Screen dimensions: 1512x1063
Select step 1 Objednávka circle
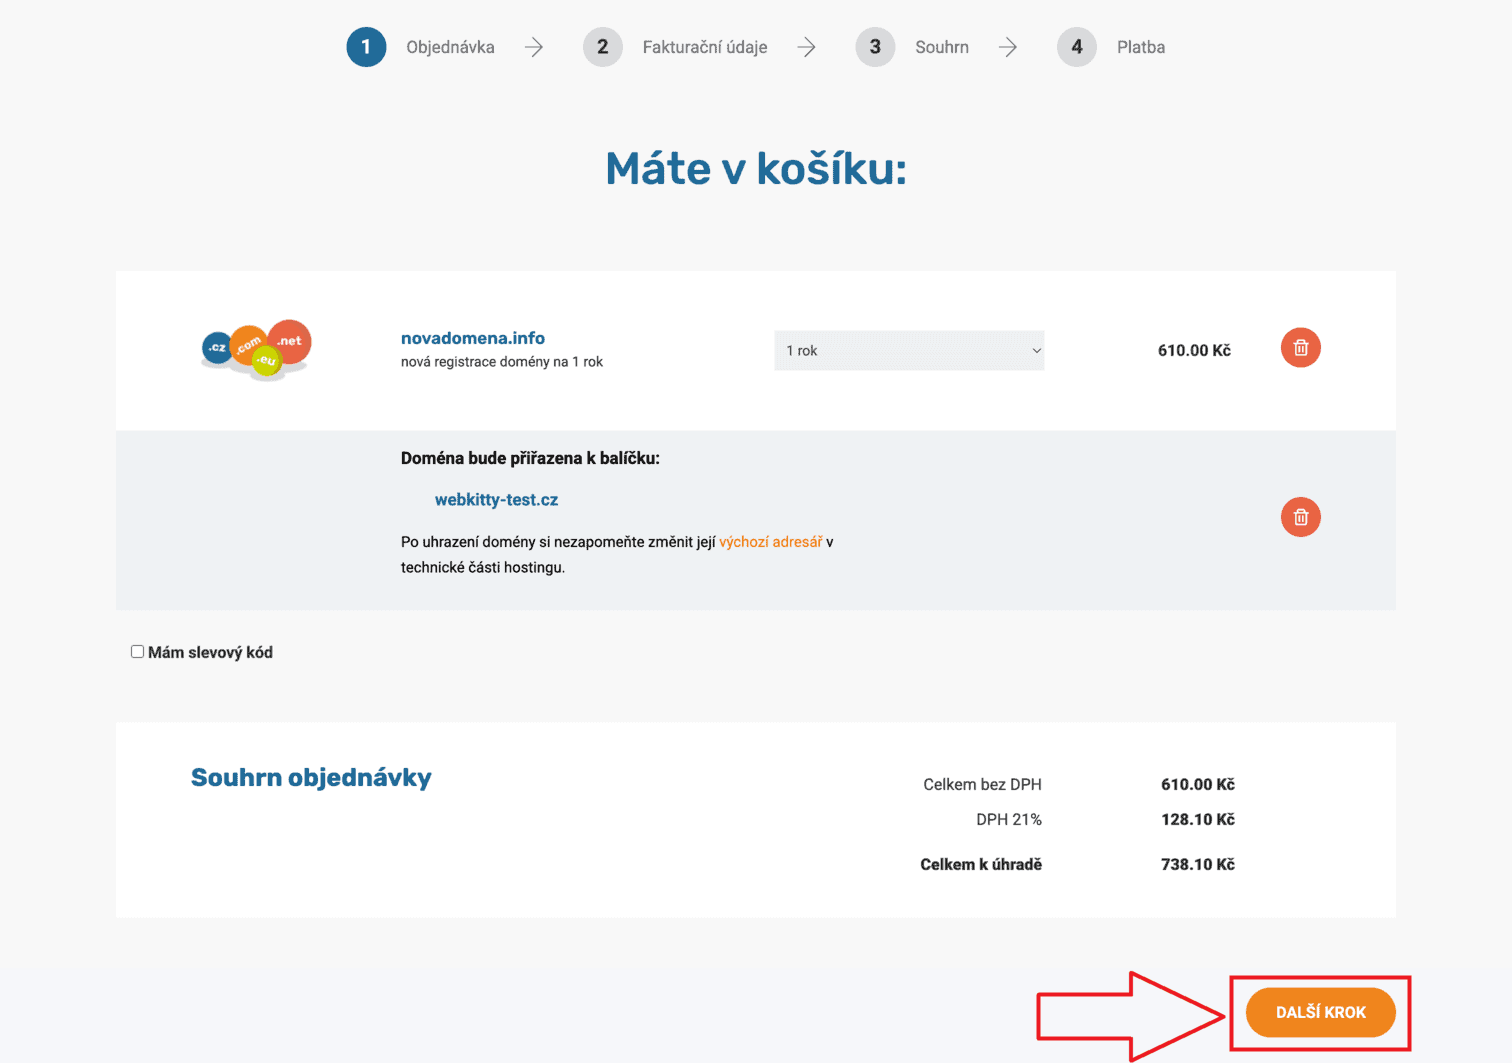366,47
